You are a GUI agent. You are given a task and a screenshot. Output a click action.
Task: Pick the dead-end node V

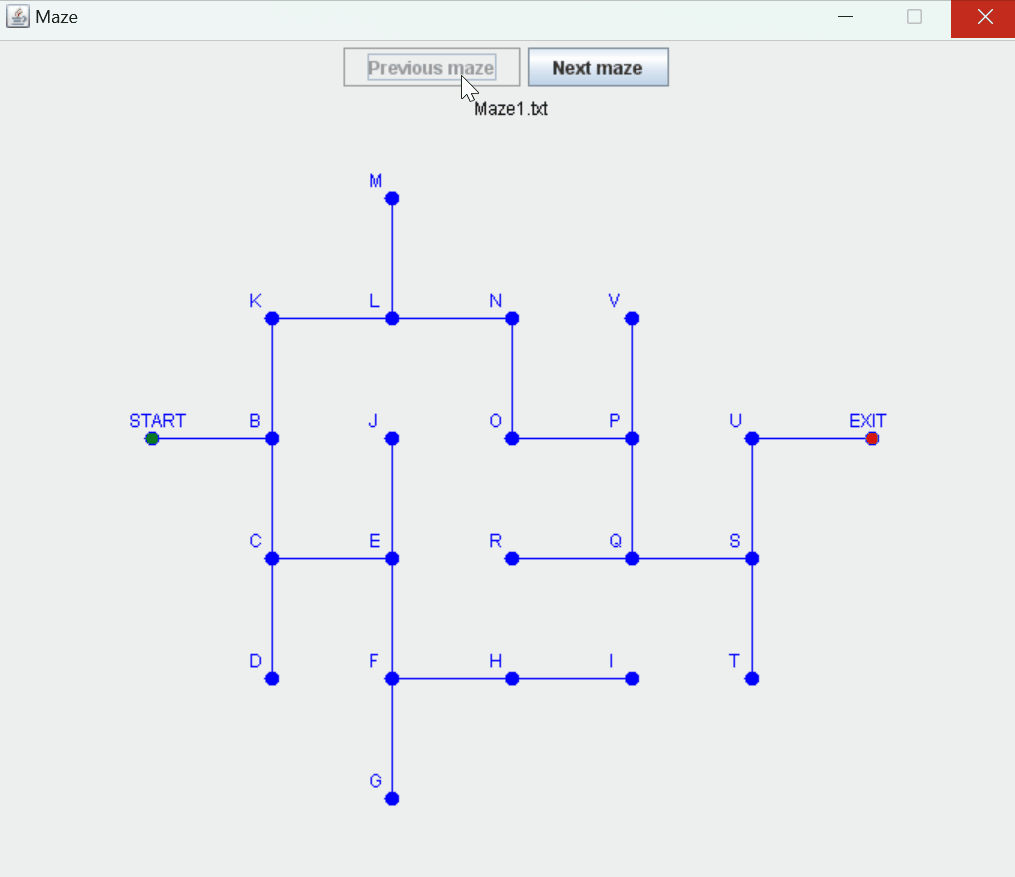(632, 318)
